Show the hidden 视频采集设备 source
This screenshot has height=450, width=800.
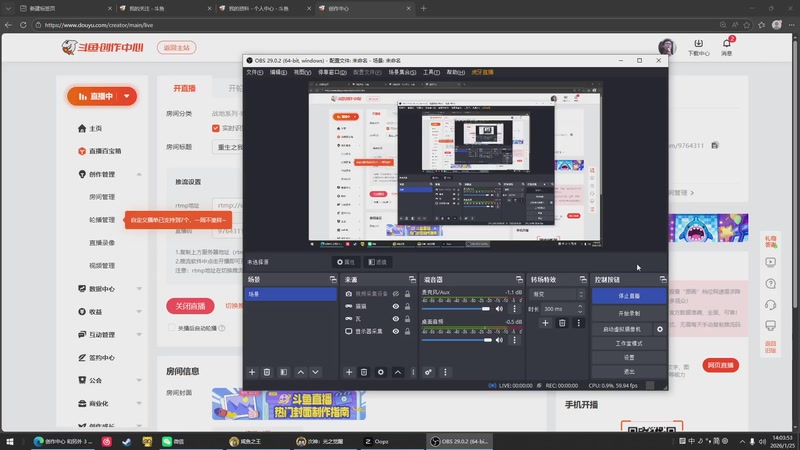pos(395,294)
